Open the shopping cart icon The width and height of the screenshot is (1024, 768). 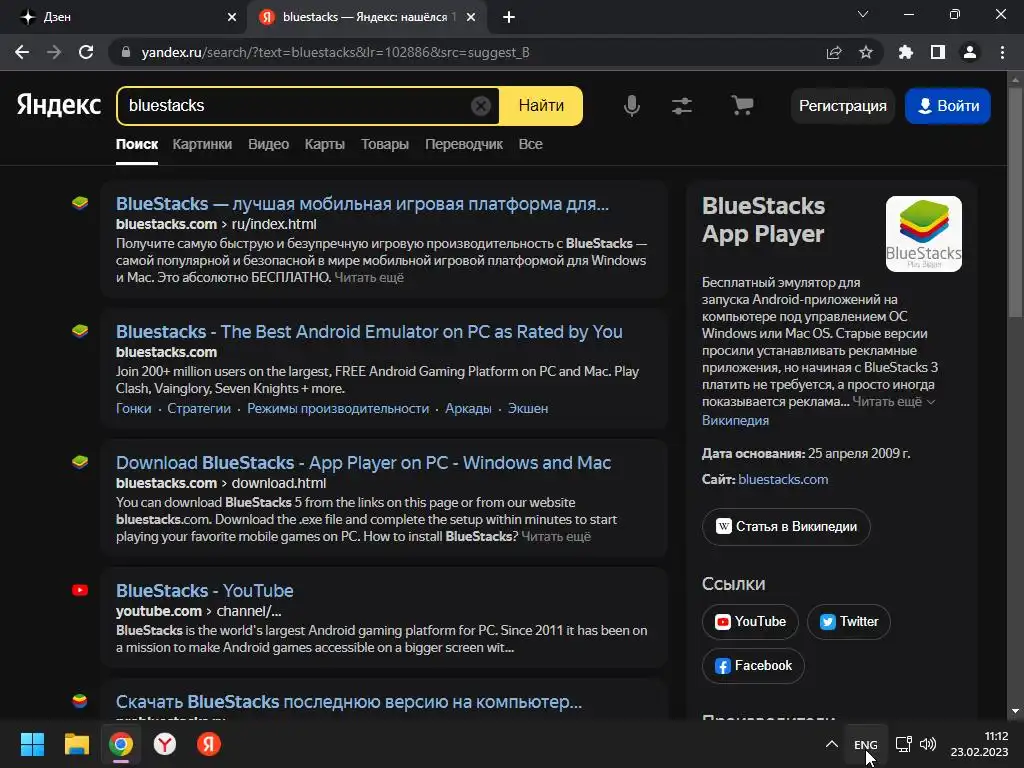(742, 106)
